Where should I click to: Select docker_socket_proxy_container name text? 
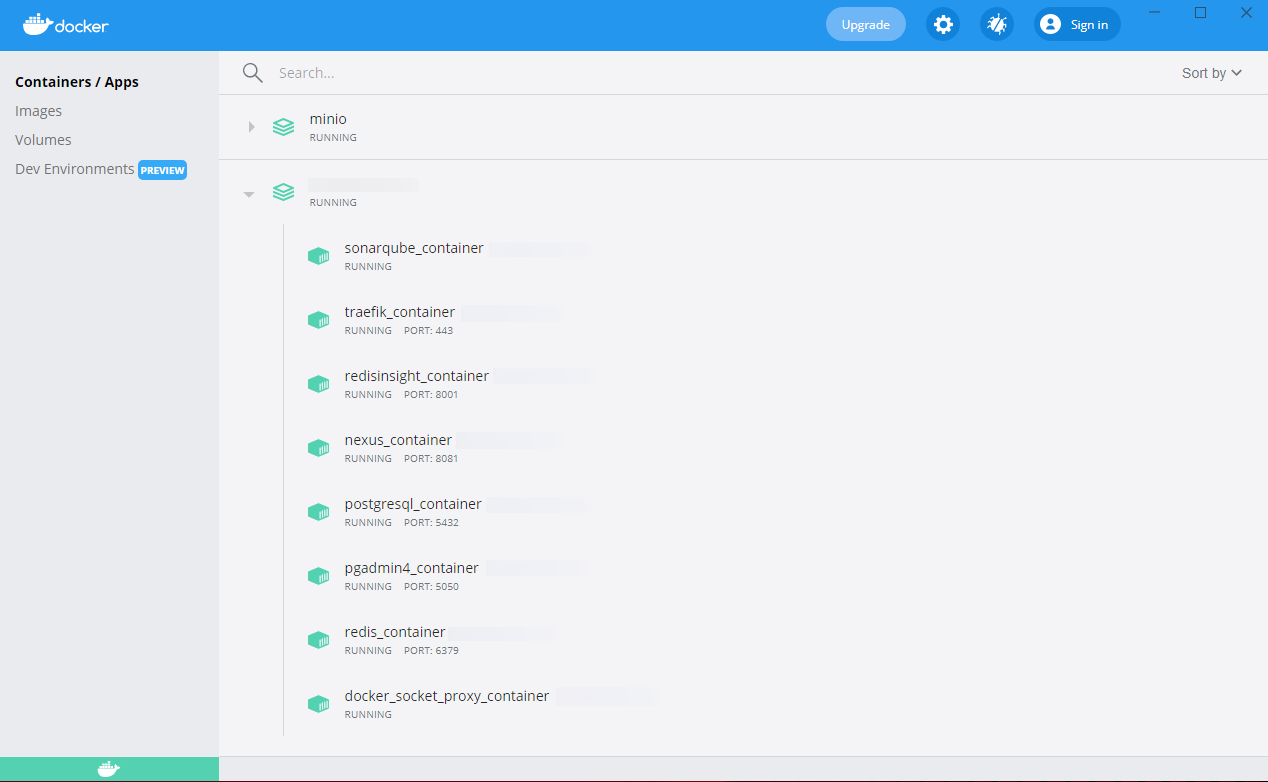pyautogui.click(x=447, y=695)
